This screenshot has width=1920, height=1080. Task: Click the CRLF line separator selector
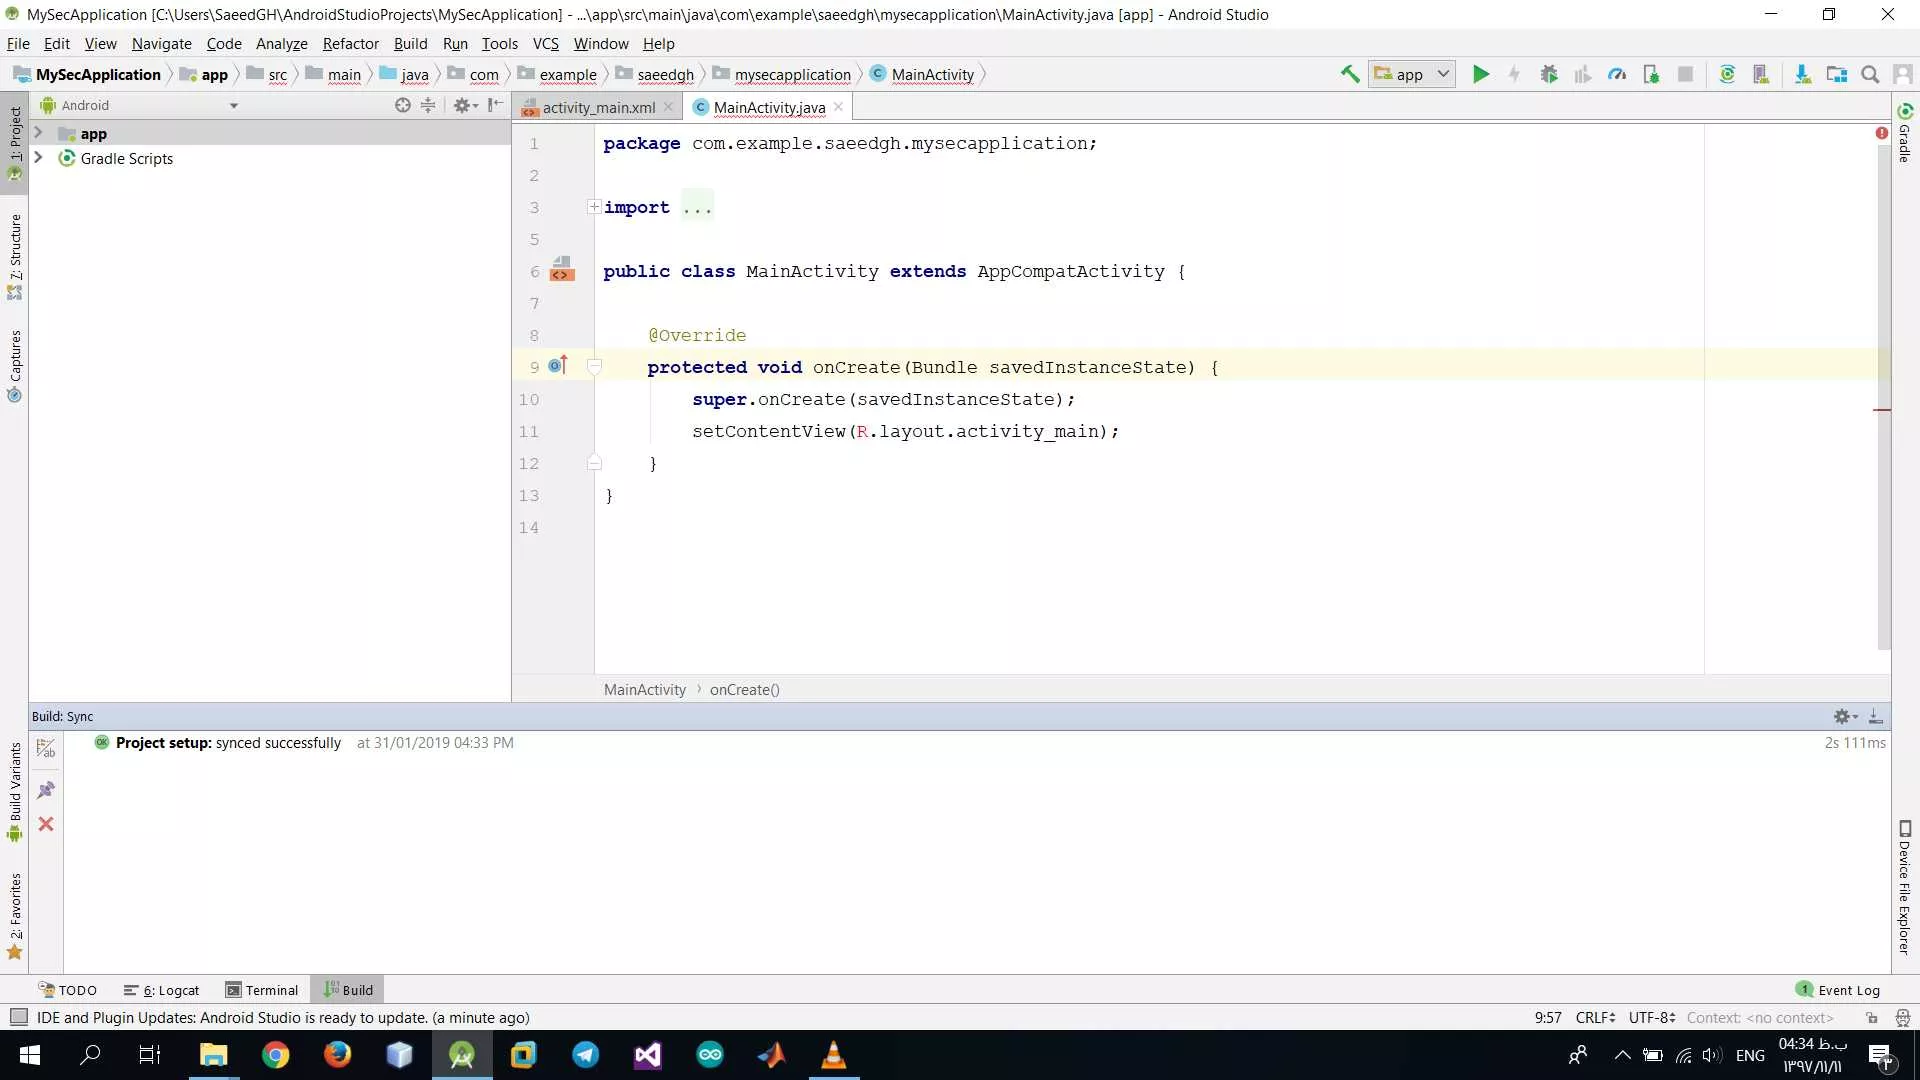[x=1595, y=1017]
